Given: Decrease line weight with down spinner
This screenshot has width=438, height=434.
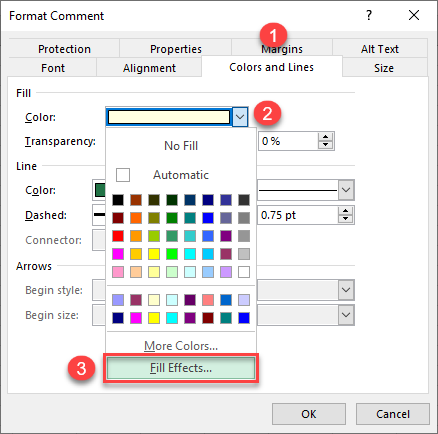Looking at the screenshot, I should pos(346,219).
